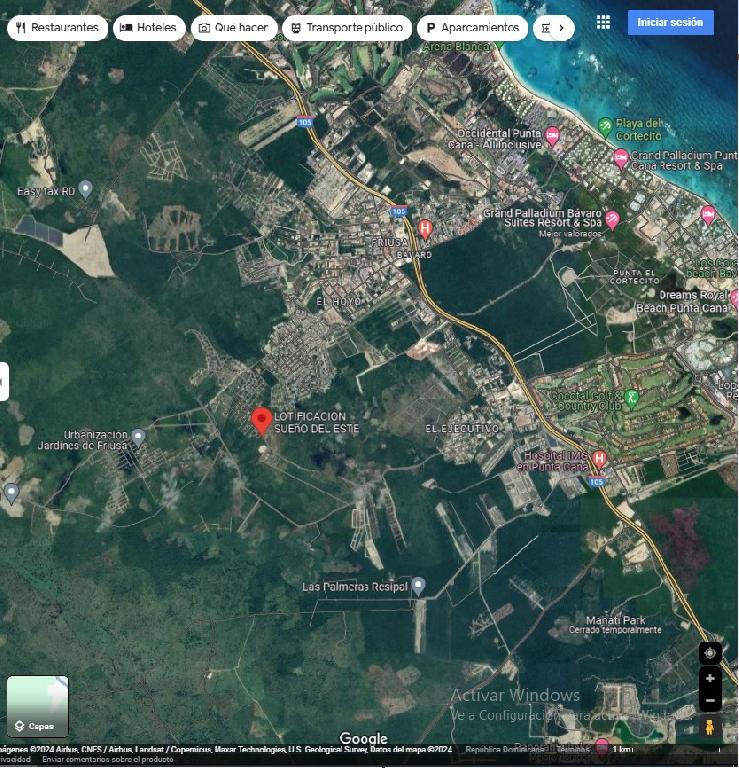This screenshot has height=768, width=739.
Task: Click the Urbanización Jardines de Friusa marker
Action: pos(139,437)
